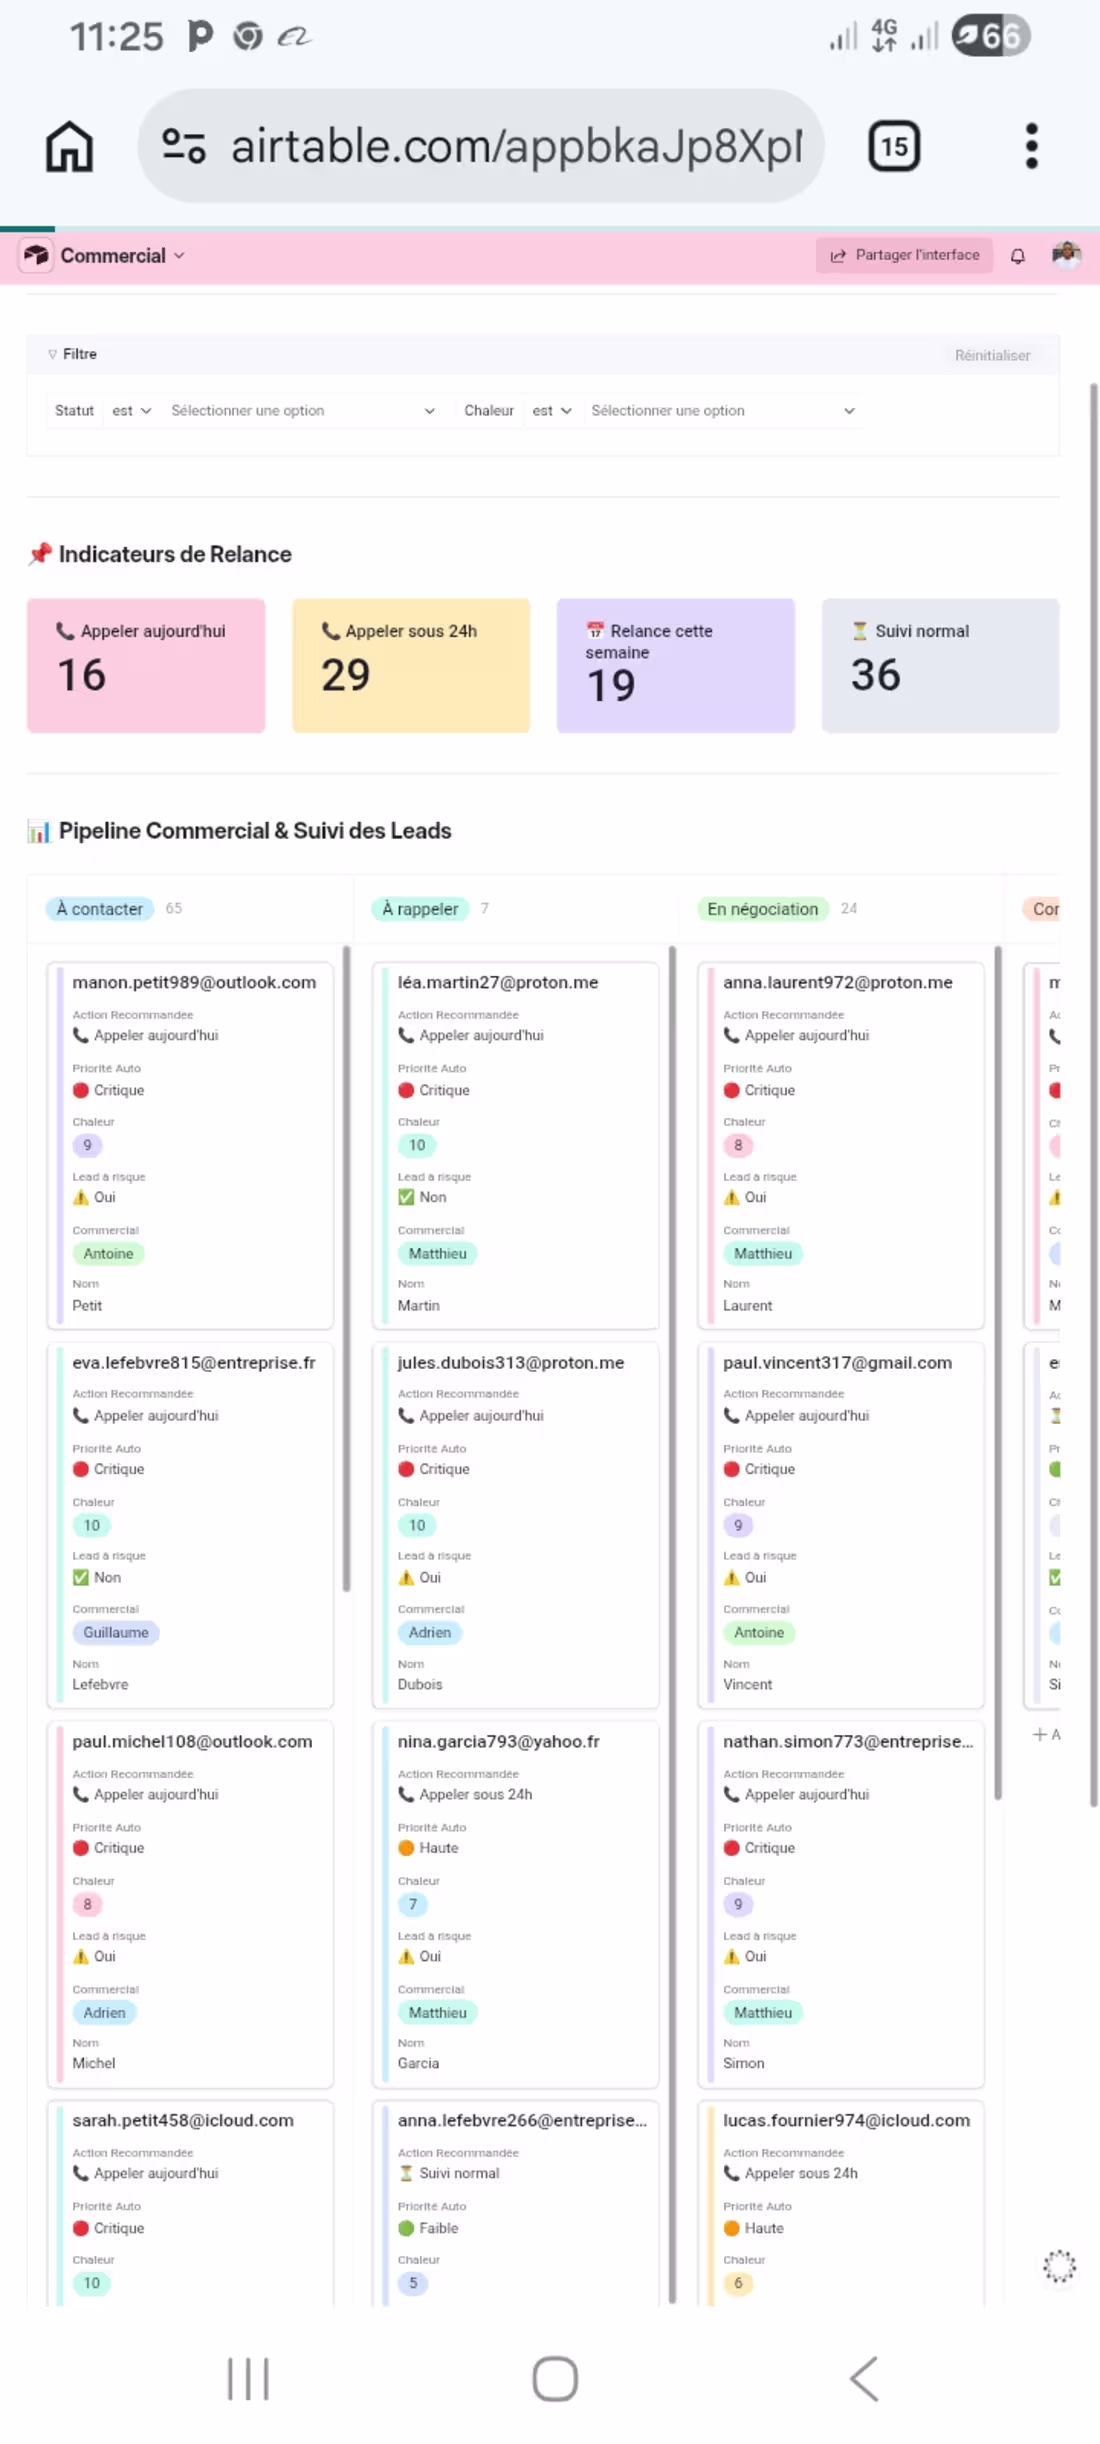Select the En négociation column header
Image resolution: width=1100 pixels, height=2444 pixels.
[763, 909]
